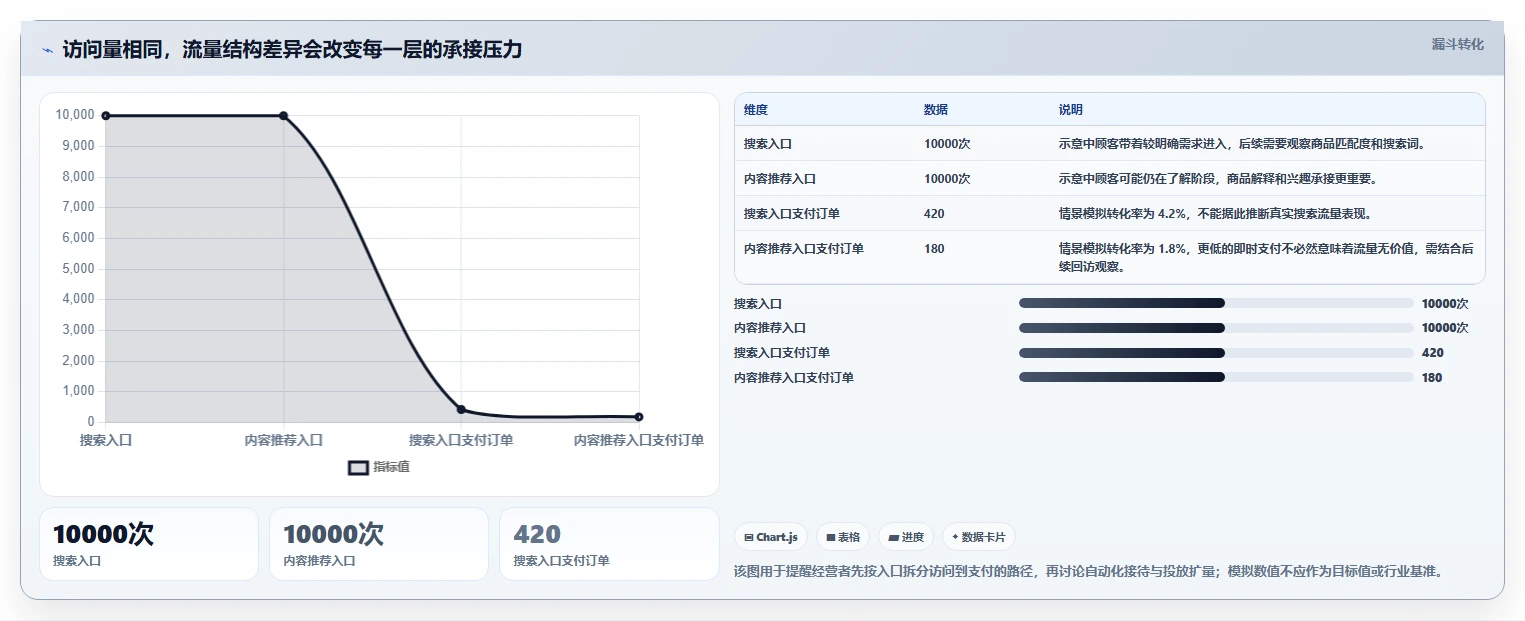This screenshot has width=1525, height=621.
Task: Select the 内容推荐入口支付订单 table row cell
Action: pyautogui.click(x=804, y=249)
